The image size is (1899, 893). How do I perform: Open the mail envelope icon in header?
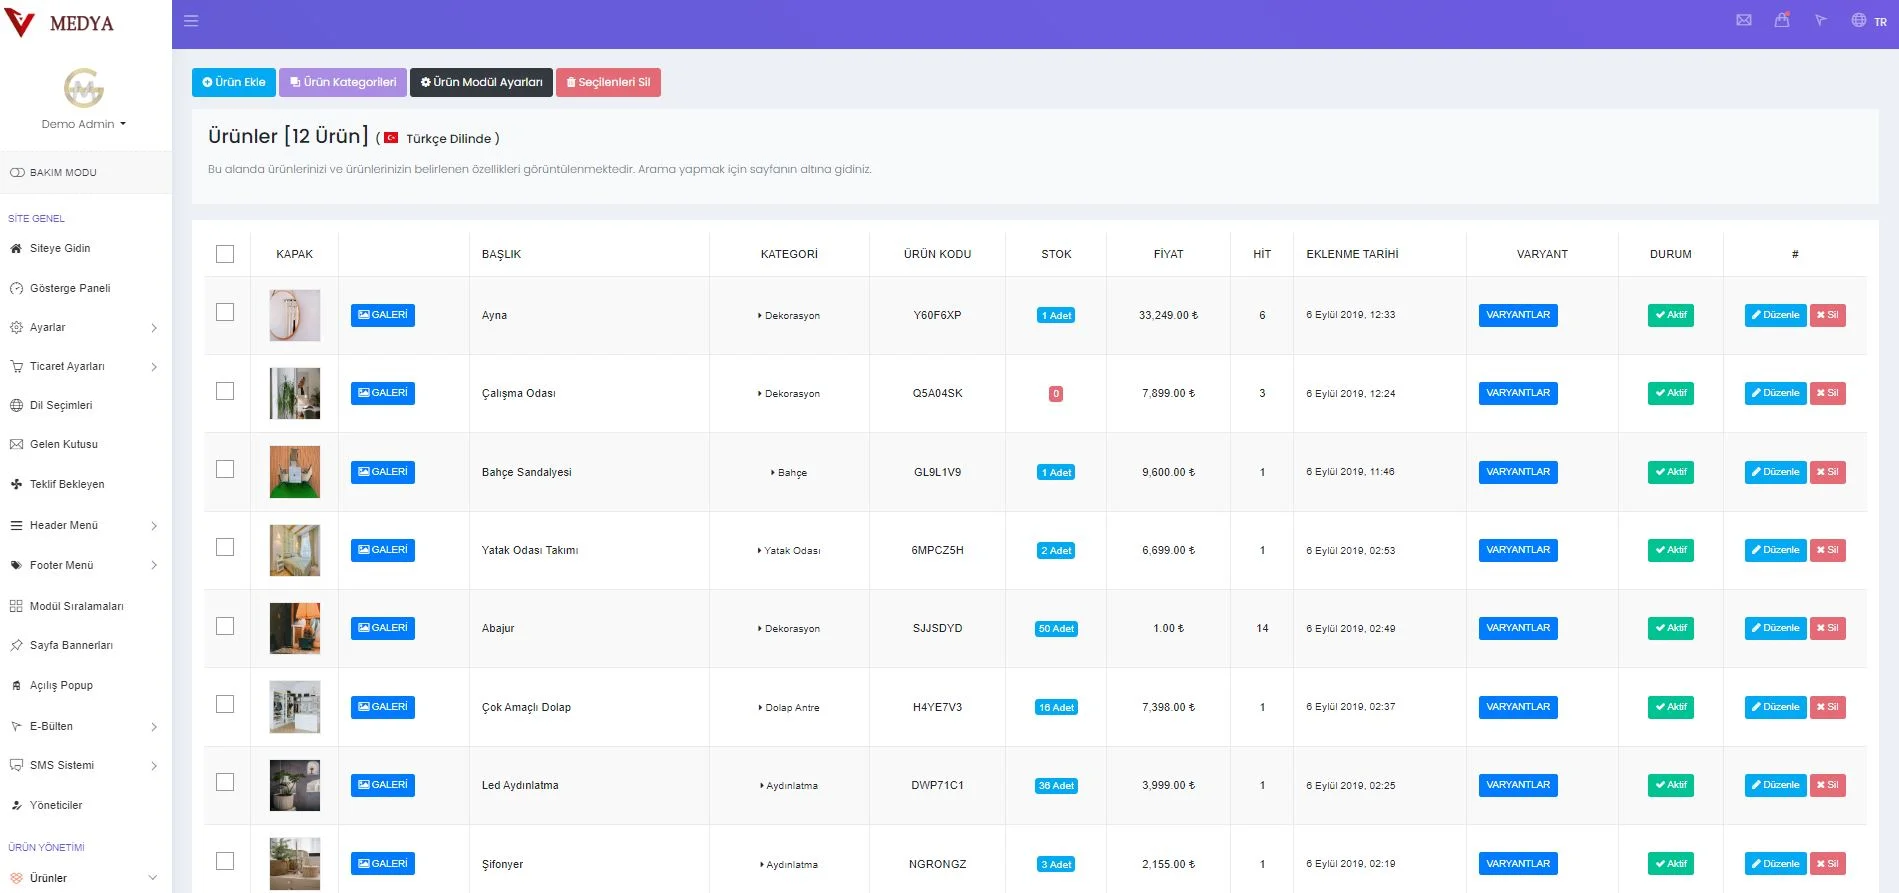[x=1744, y=20]
